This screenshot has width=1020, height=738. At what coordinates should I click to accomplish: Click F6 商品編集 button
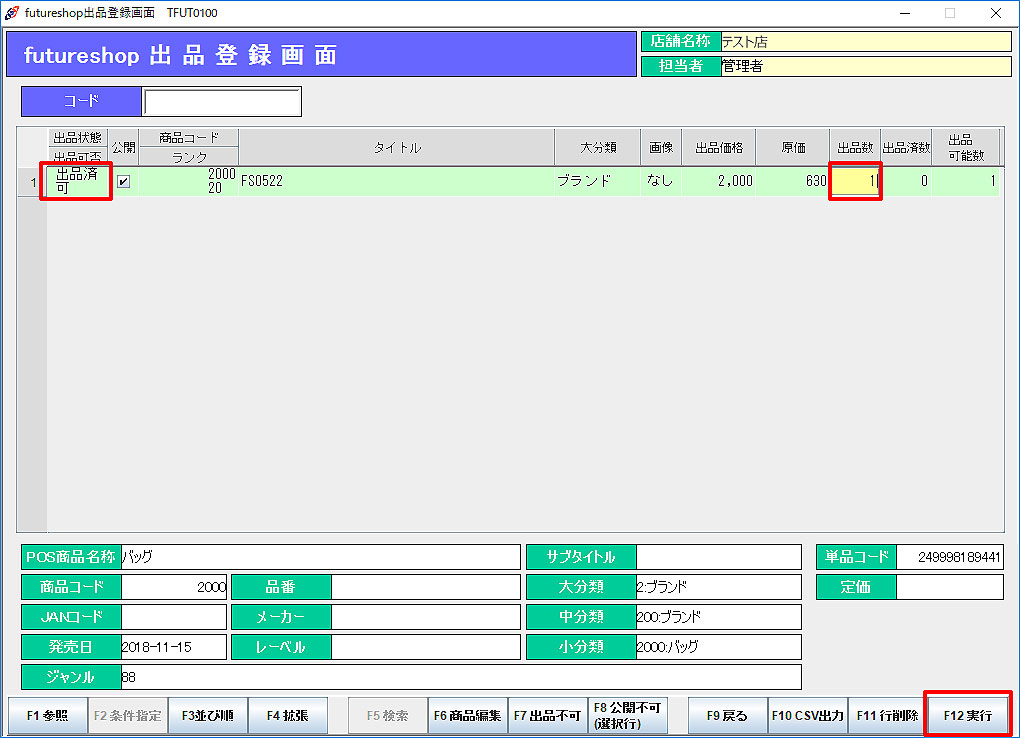467,716
